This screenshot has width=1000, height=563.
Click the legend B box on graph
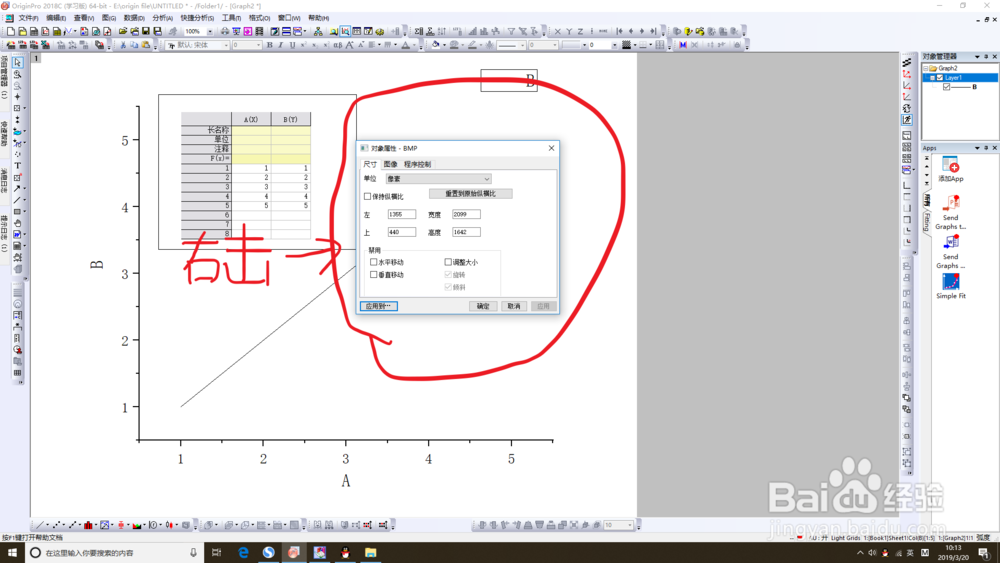509,80
